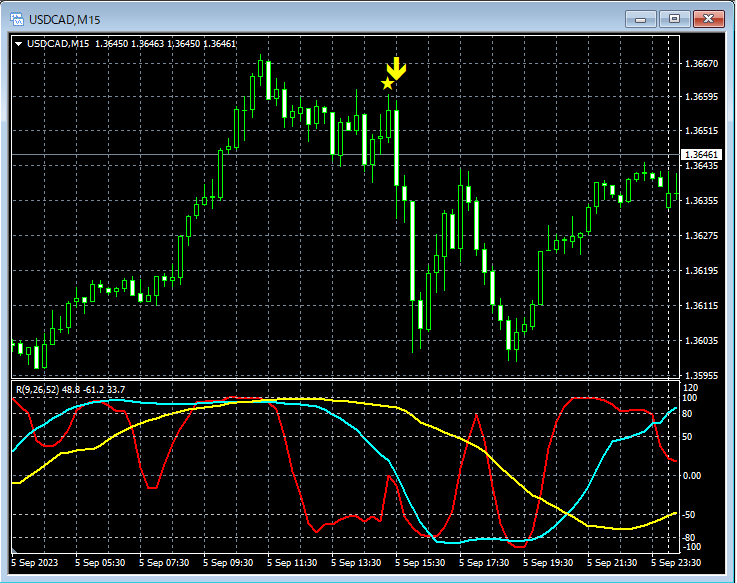
Task: Click the 5 Sep 05:30 time label
Action: coord(100,563)
